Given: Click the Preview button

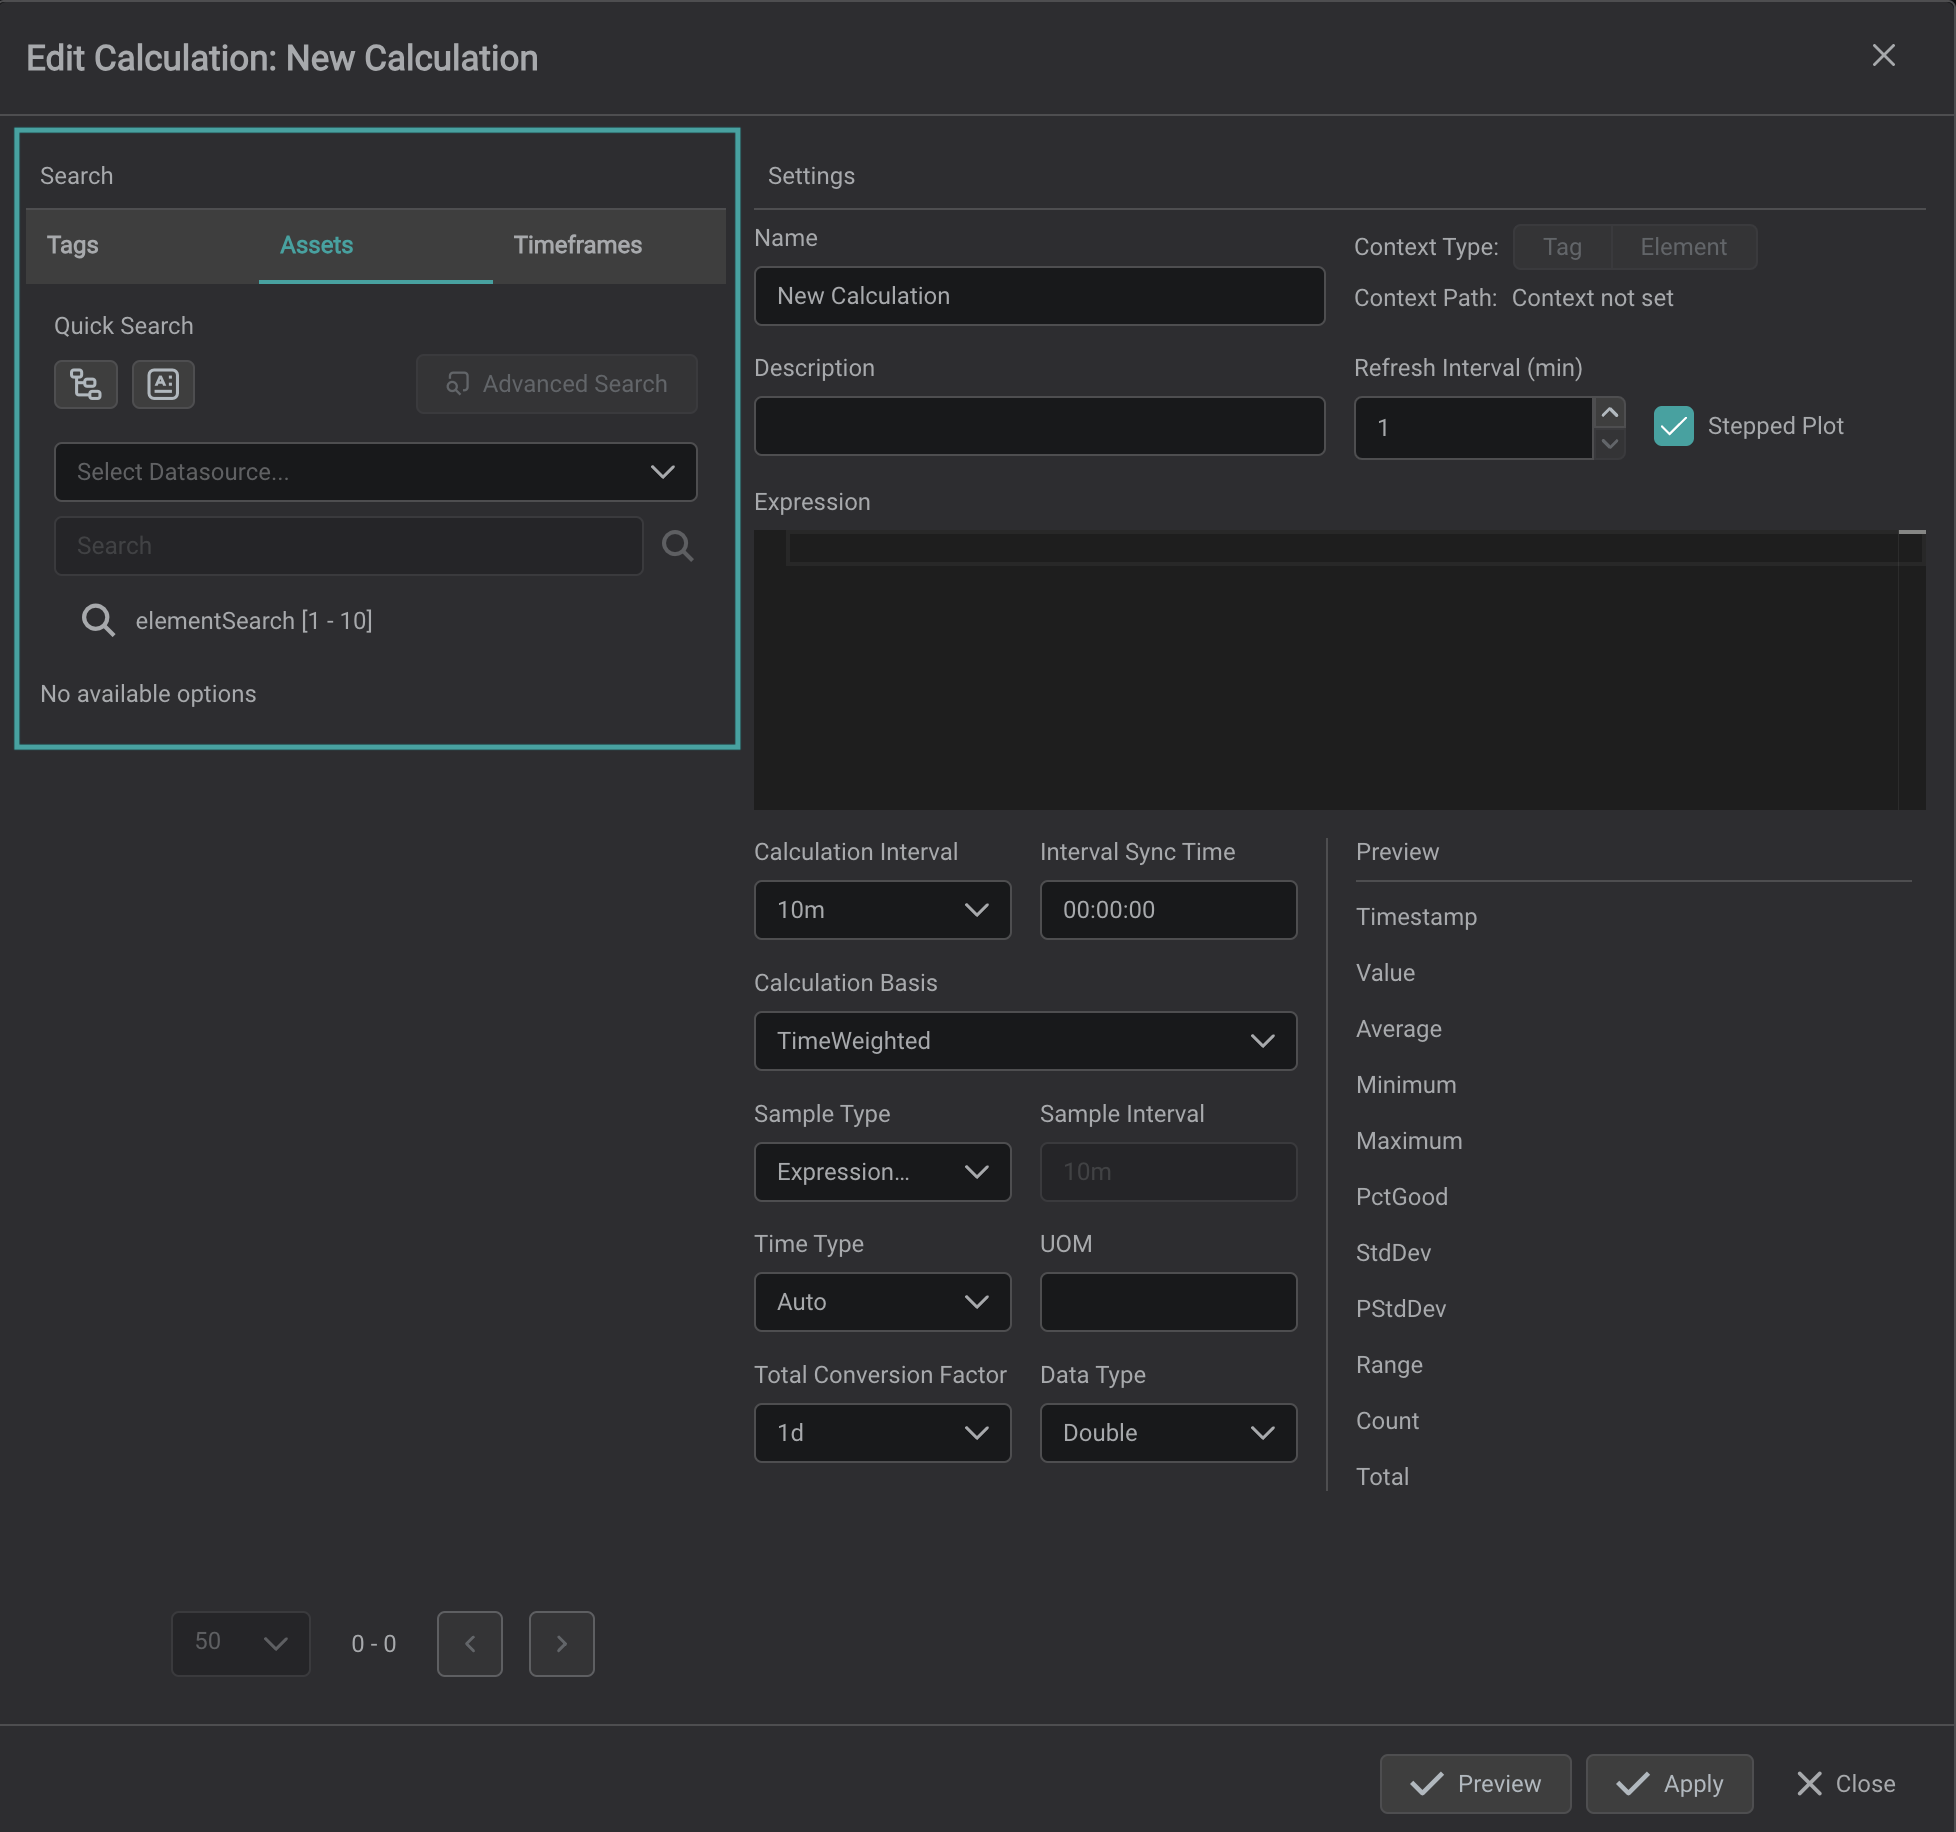Looking at the screenshot, I should (1476, 1784).
